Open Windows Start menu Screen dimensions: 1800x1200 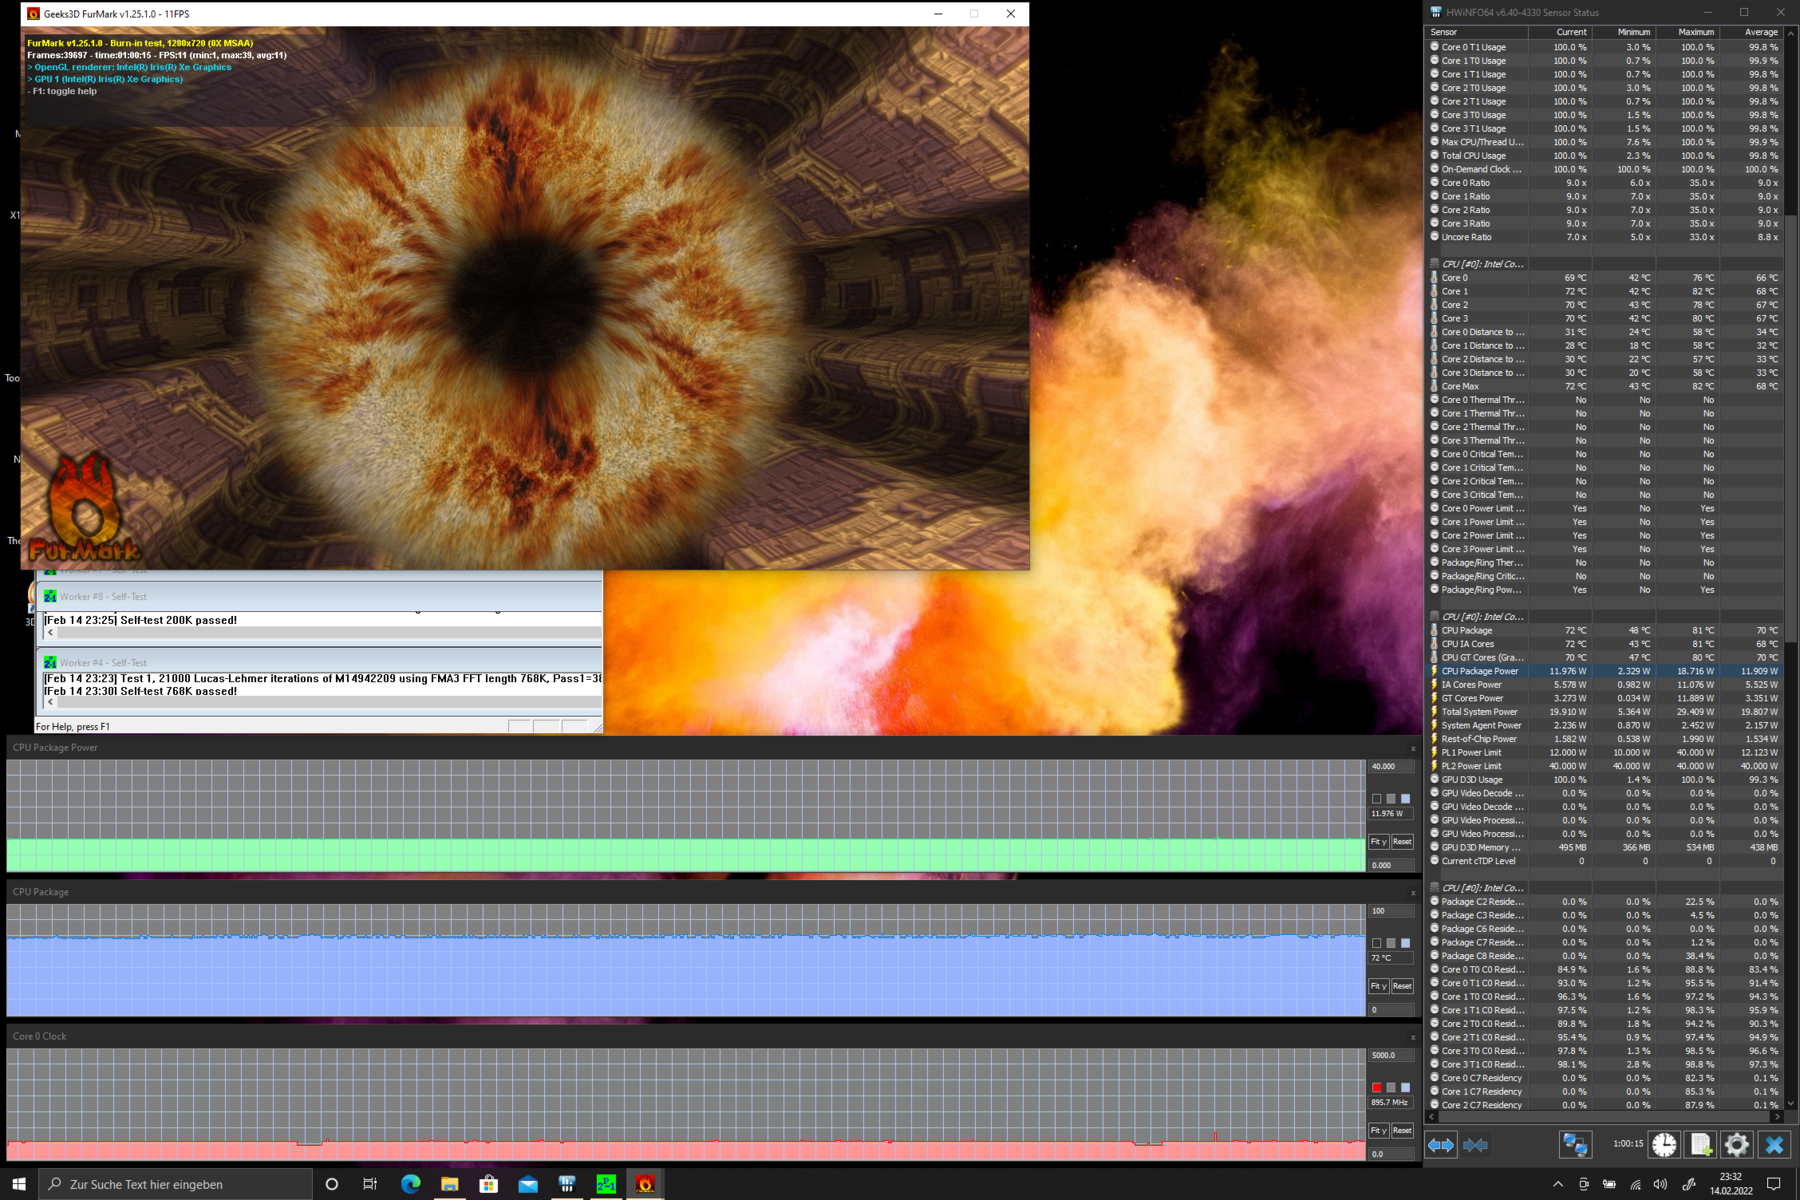pos(19,1184)
